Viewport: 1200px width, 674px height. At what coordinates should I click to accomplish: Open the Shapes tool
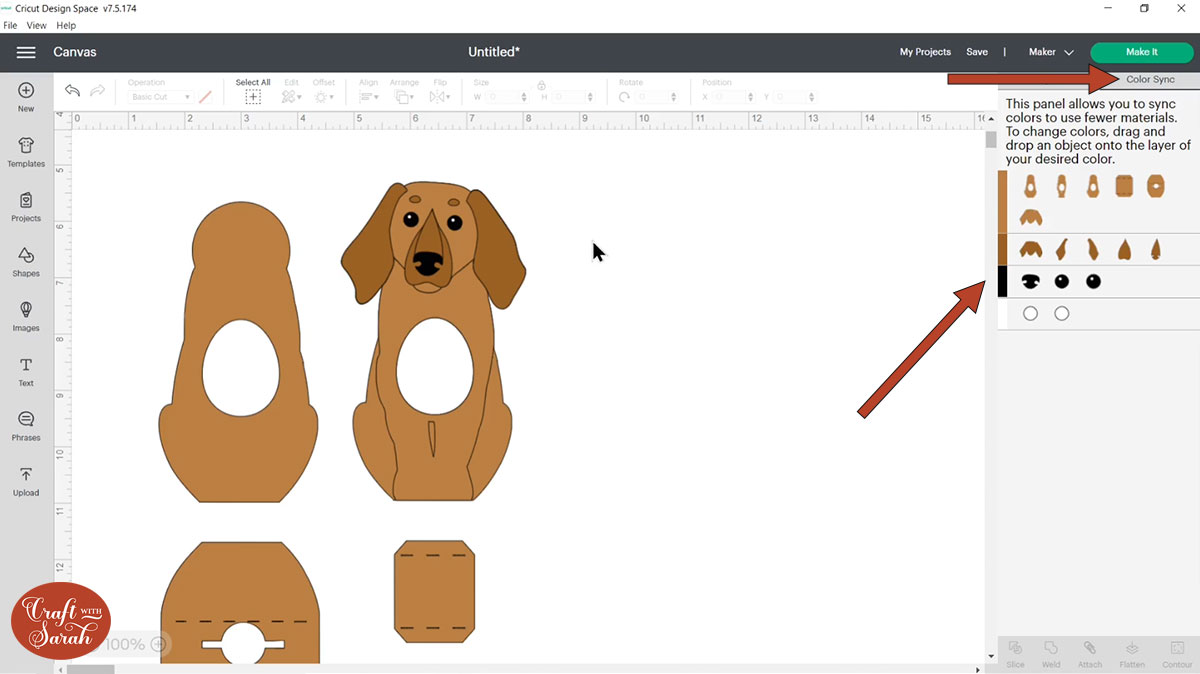[x=26, y=261]
